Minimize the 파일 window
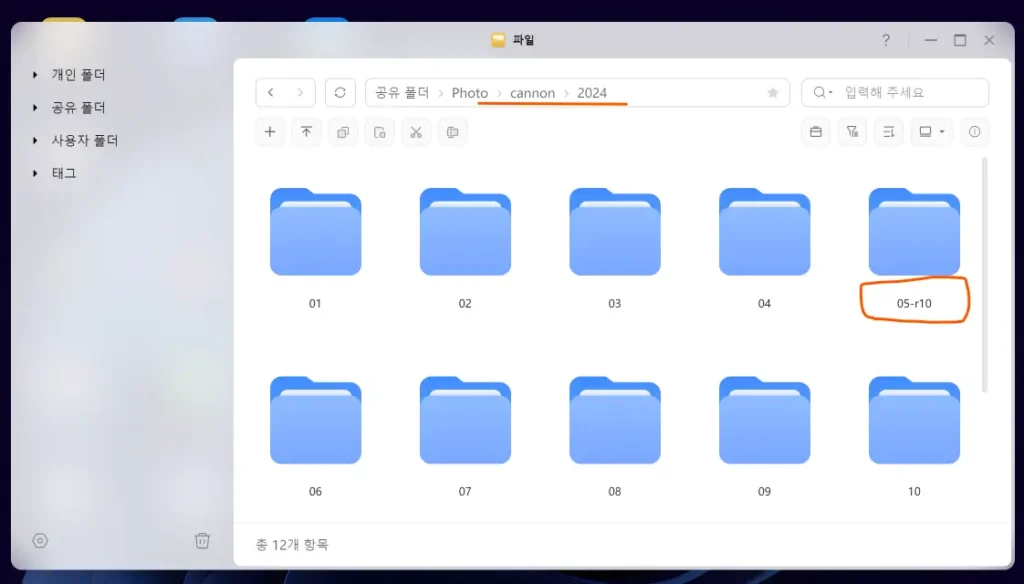1024x584 pixels. (931, 41)
